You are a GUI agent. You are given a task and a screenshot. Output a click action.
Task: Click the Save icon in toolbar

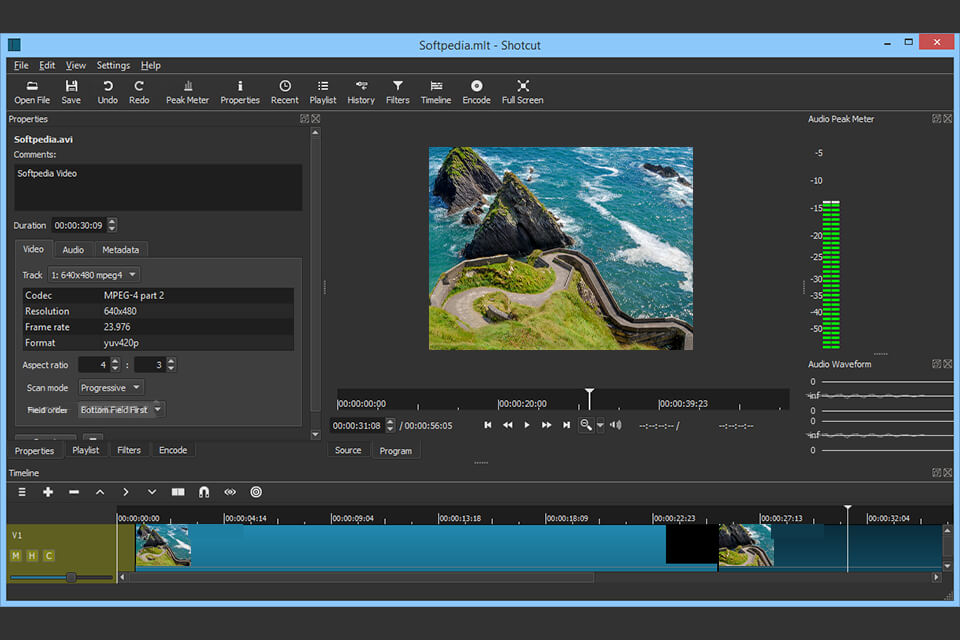tap(71, 91)
